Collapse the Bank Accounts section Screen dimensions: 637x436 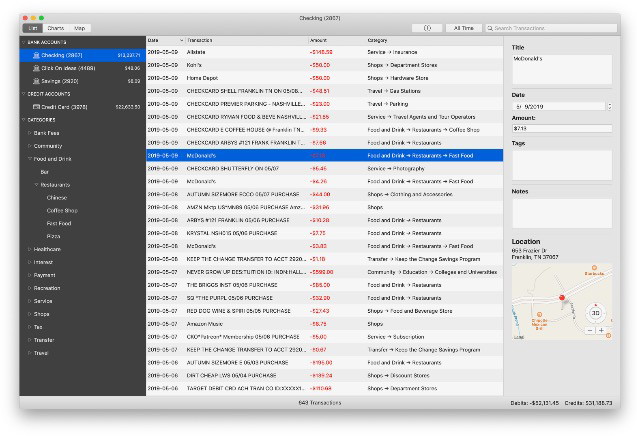pos(24,42)
